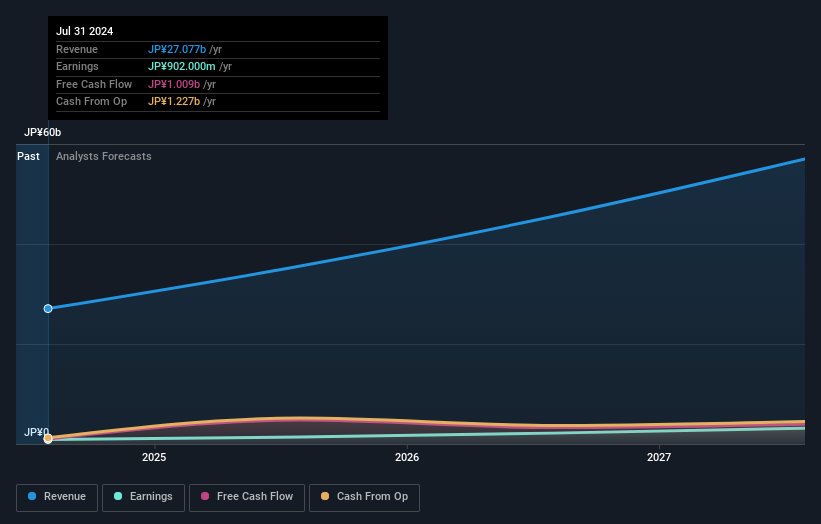Image resolution: width=821 pixels, height=524 pixels.
Task: Click the Jul 31 2024 tooltip date
Action: [84, 31]
